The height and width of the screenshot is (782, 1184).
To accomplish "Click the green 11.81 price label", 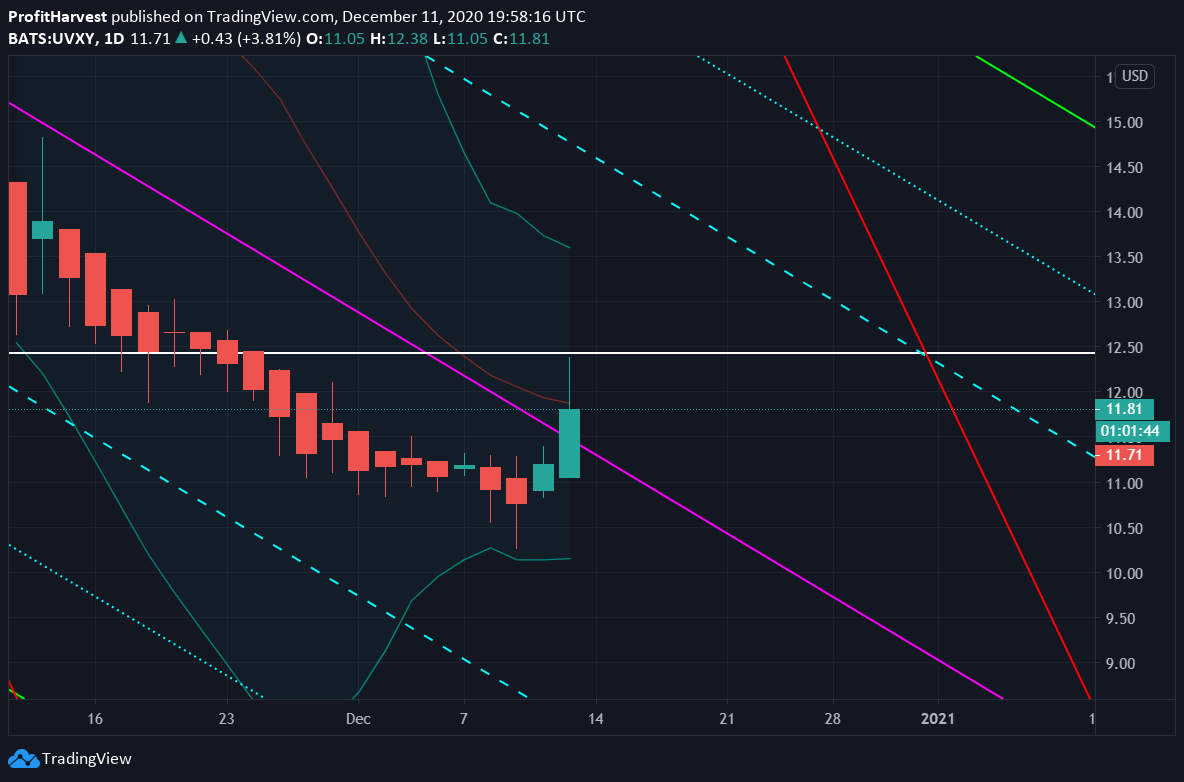I will [1124, 409].
